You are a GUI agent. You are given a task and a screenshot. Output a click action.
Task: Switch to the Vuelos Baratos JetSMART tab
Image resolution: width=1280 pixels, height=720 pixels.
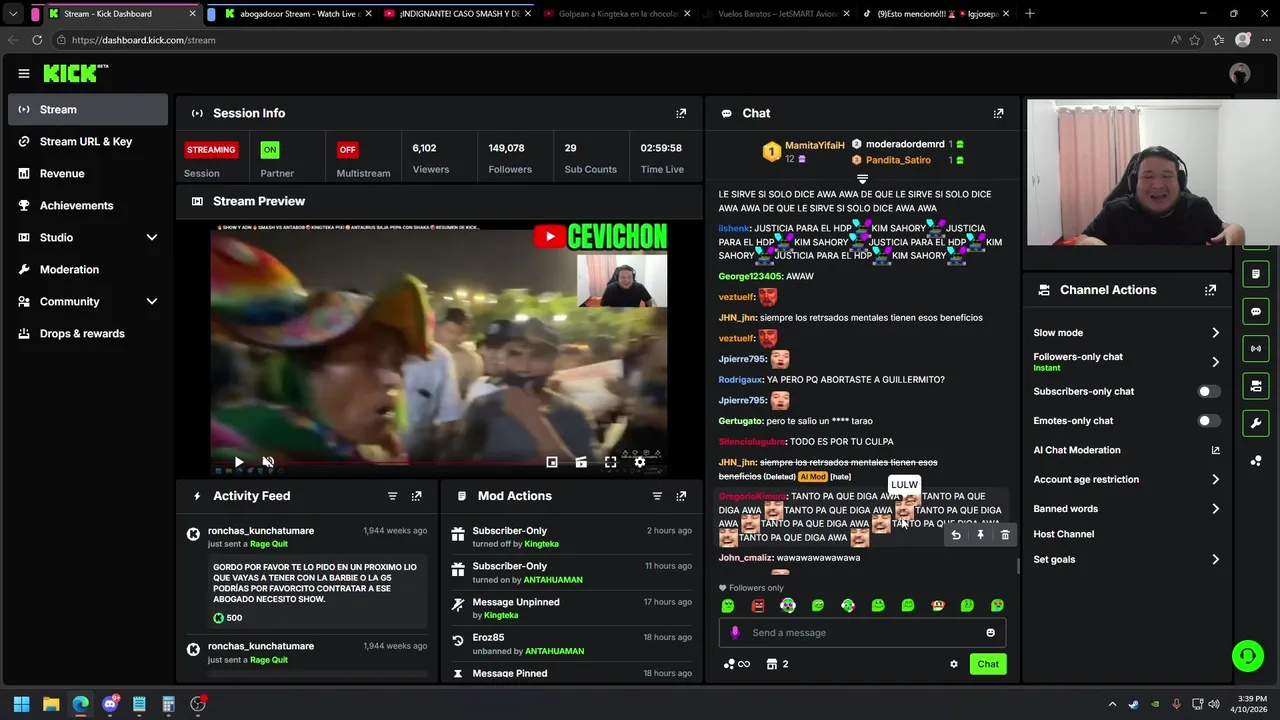(778, 14)
